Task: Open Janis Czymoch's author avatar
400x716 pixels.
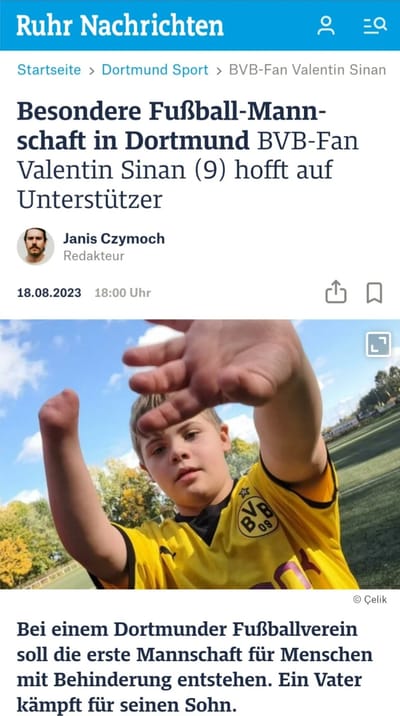Action: (x=36, y=246)
